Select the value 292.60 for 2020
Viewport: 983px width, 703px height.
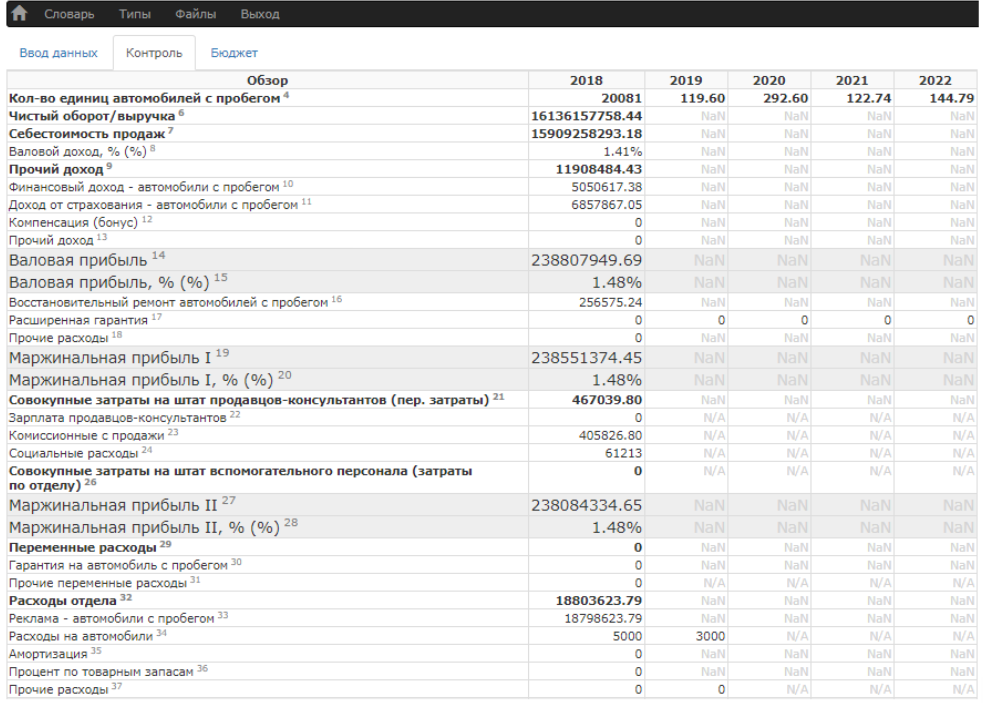click(x=786, y=98)
